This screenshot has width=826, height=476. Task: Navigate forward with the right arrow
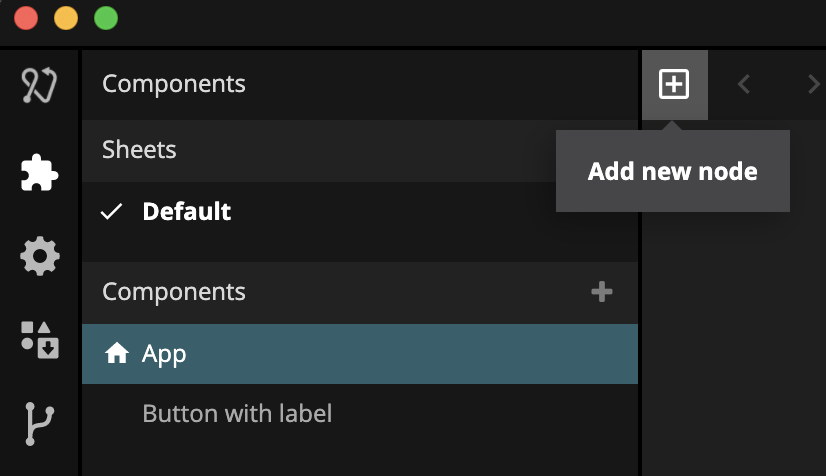[x=813, y=85]
